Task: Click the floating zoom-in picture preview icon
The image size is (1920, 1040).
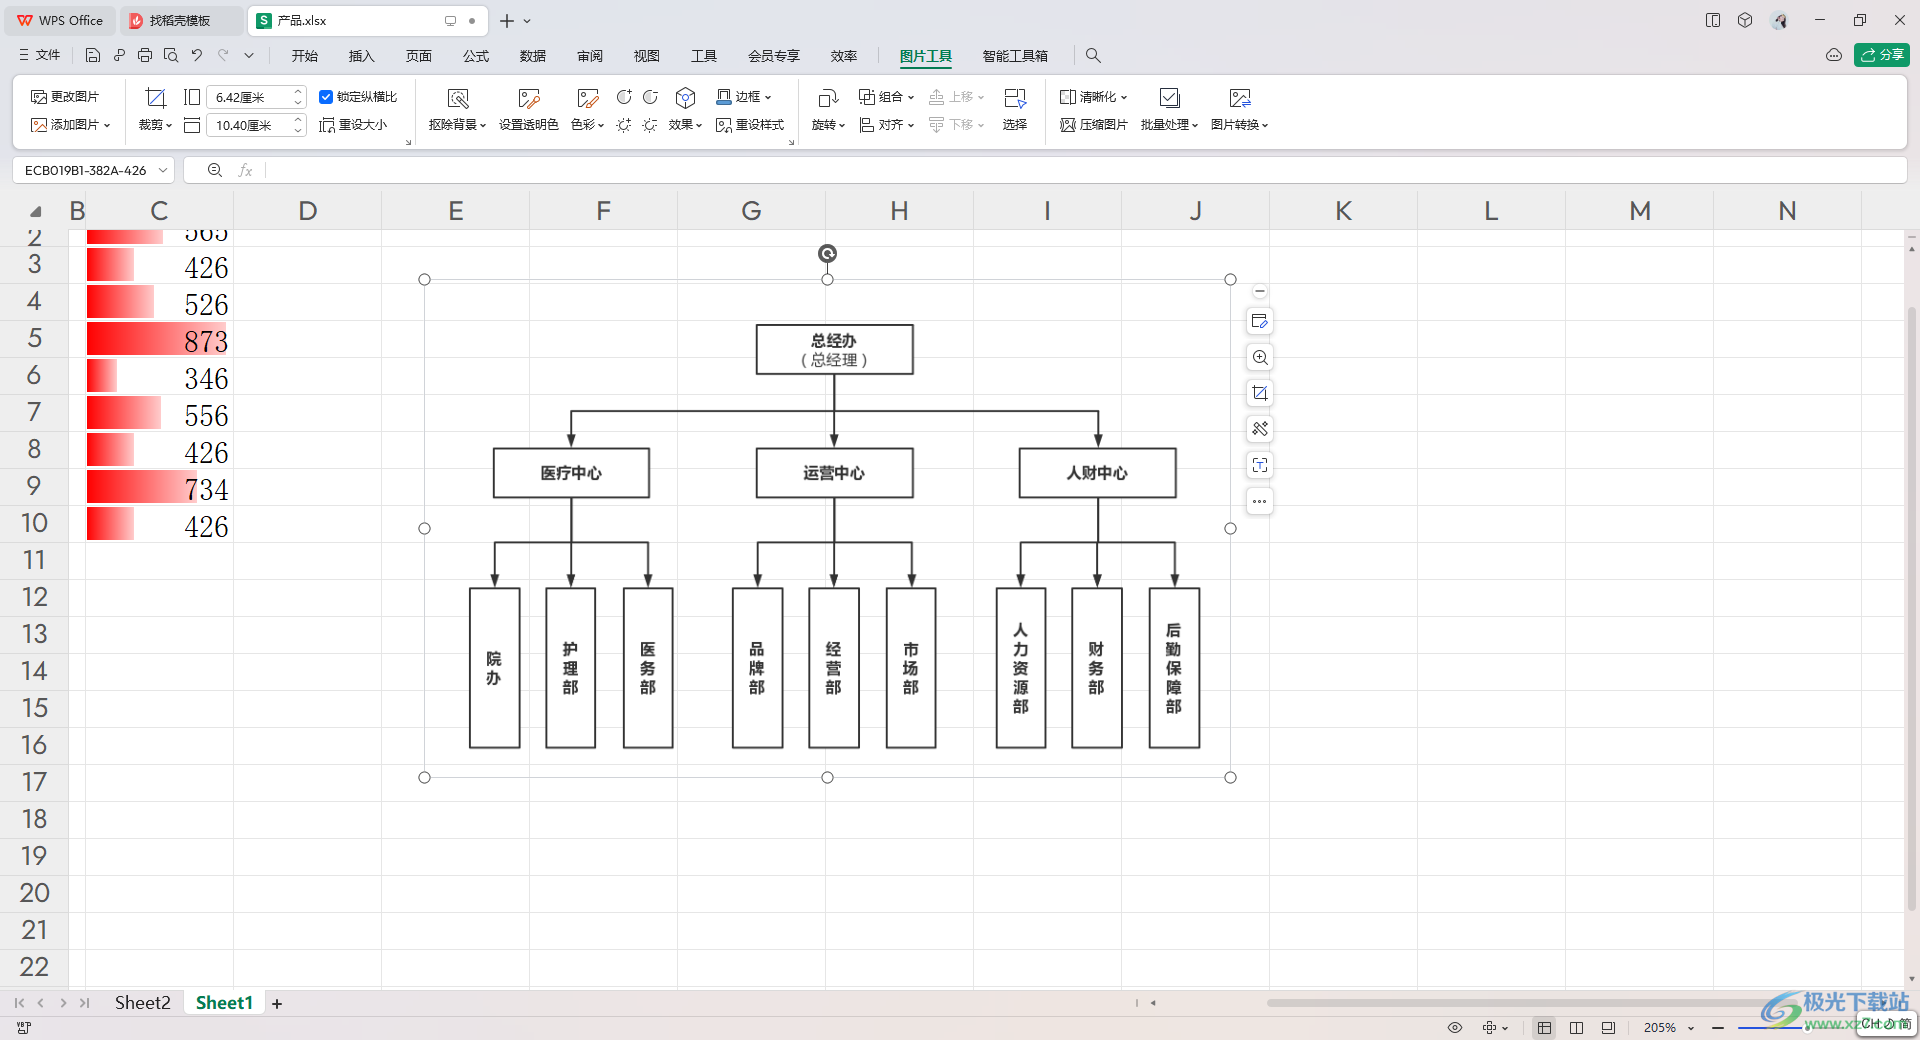Action: coord(1260,357)
